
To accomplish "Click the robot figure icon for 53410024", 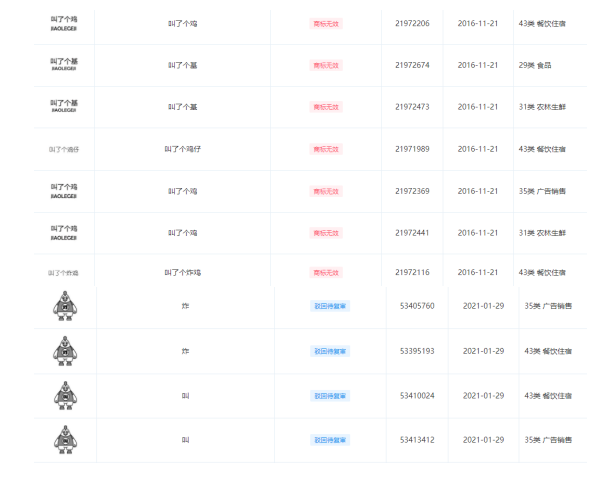I will click(x=64, y=396).
